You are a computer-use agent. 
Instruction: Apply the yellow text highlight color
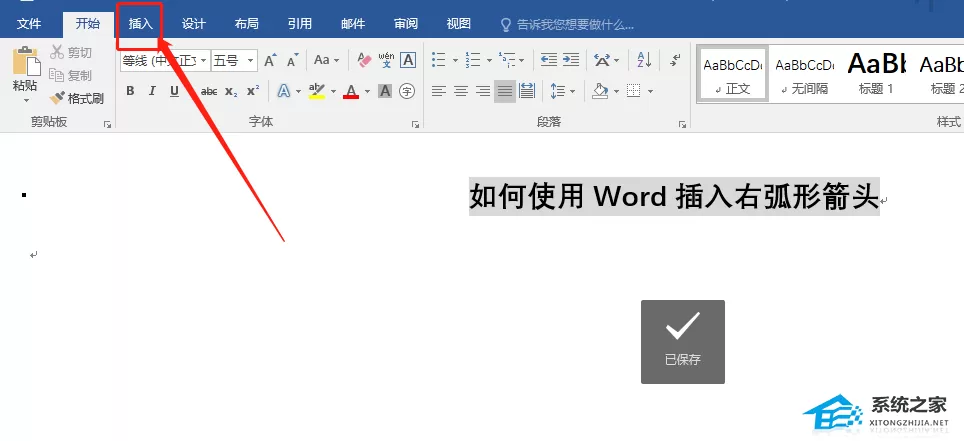click(317, 92)
